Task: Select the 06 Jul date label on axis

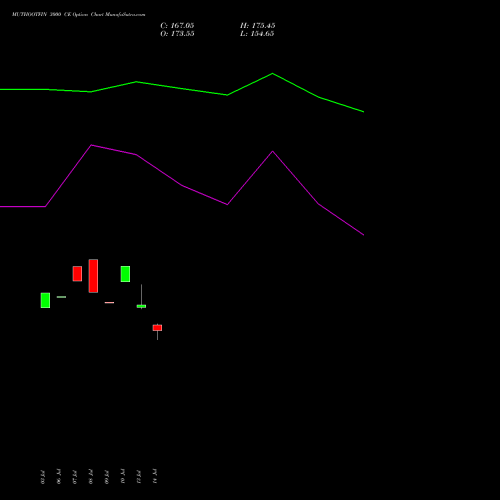Action: [59, 477]
